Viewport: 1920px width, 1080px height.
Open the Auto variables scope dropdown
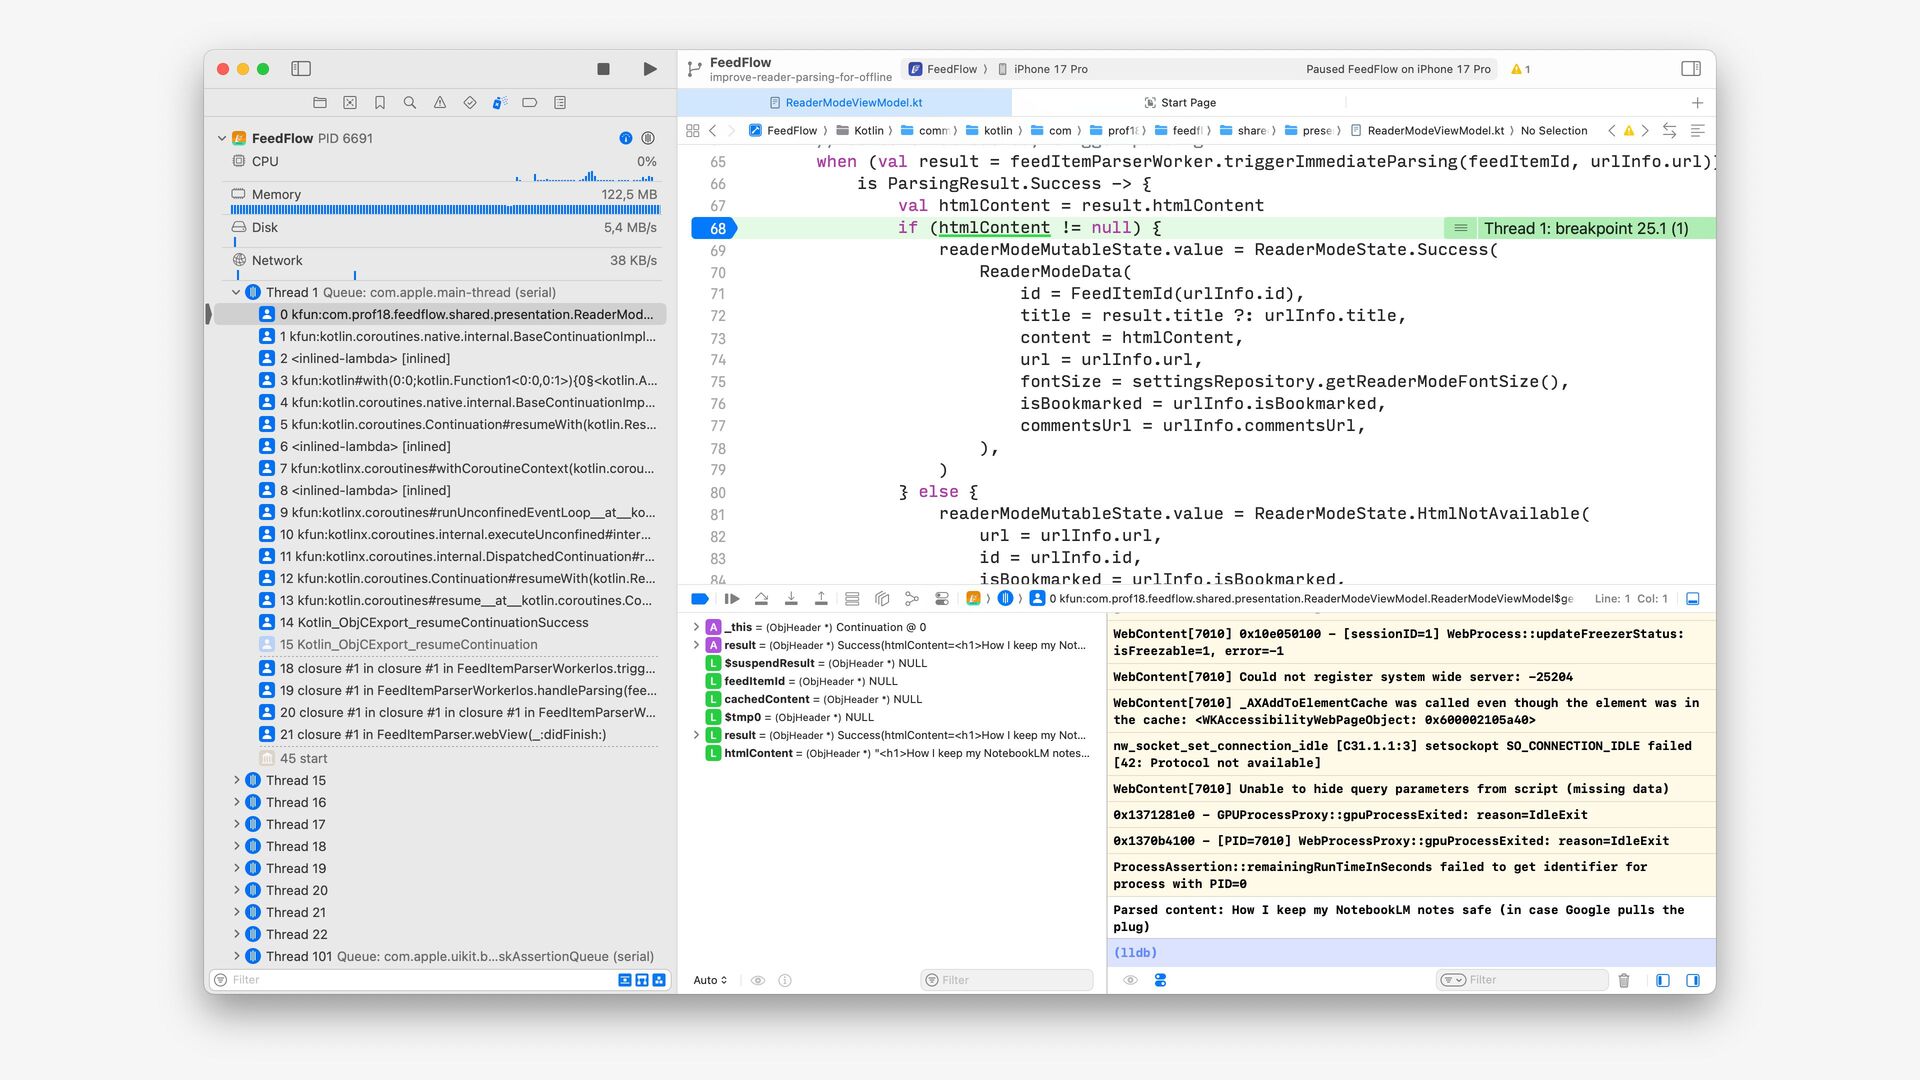click(x=710, y=980)
